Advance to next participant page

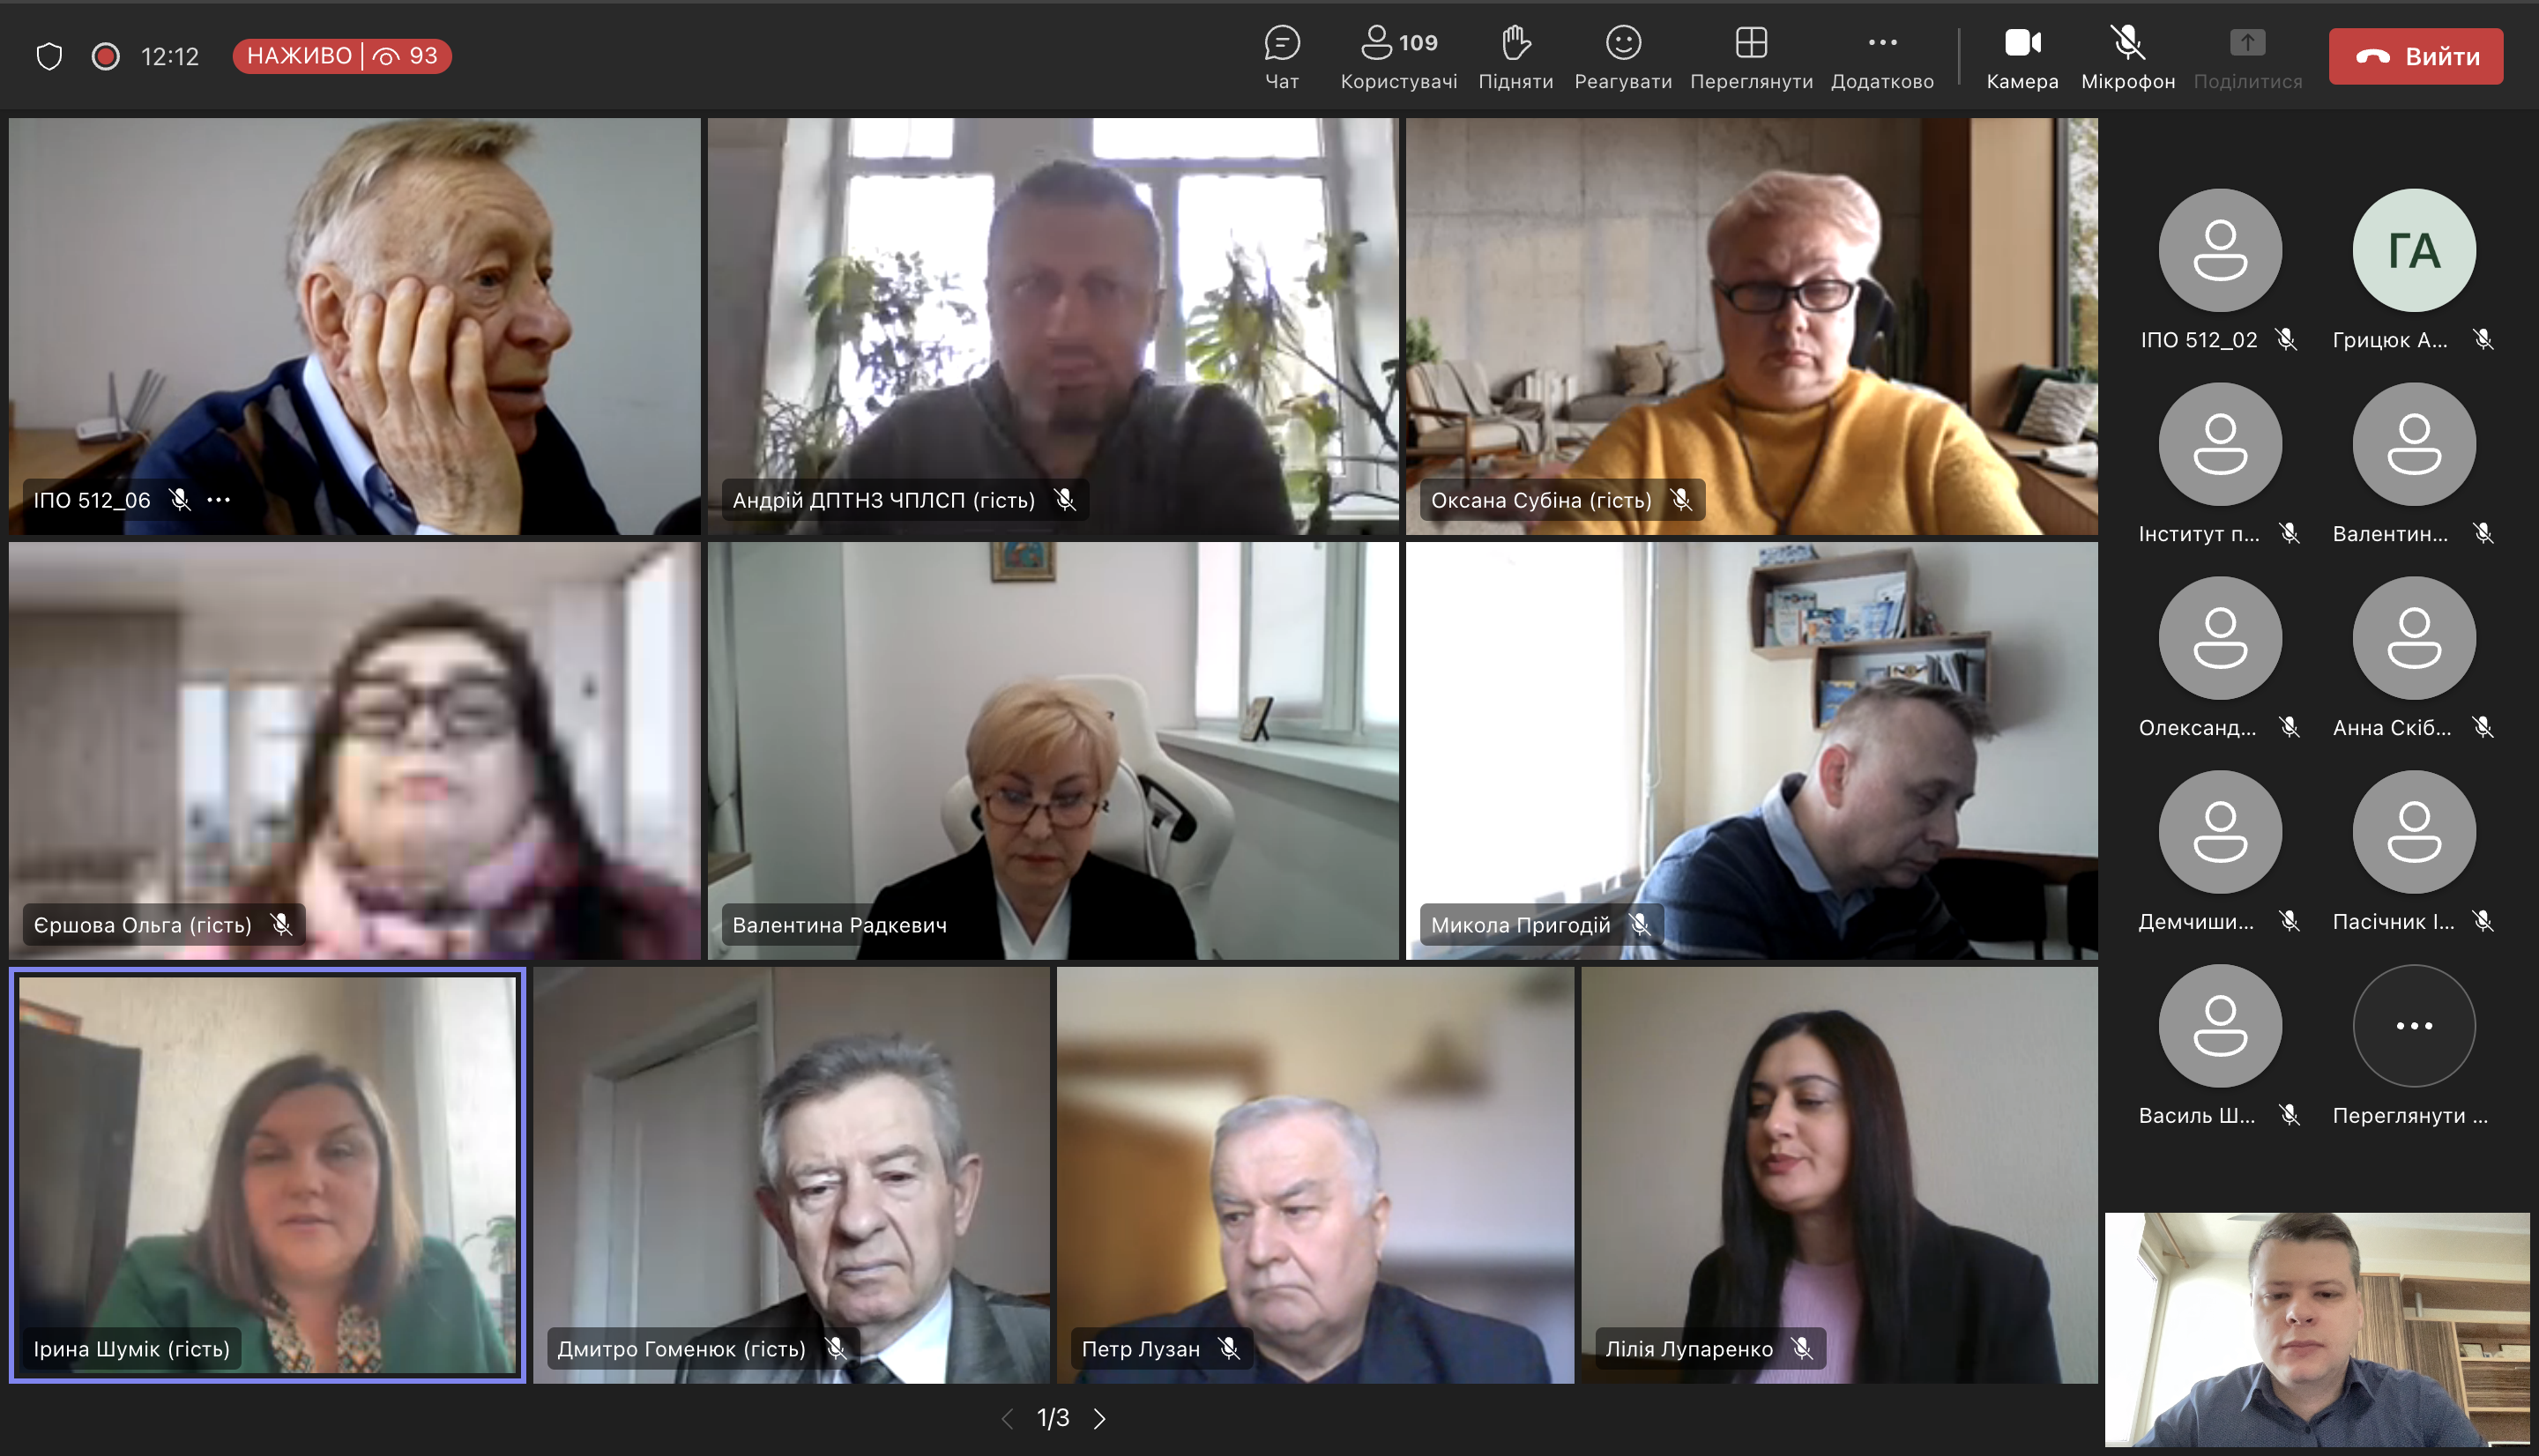1099,1418
